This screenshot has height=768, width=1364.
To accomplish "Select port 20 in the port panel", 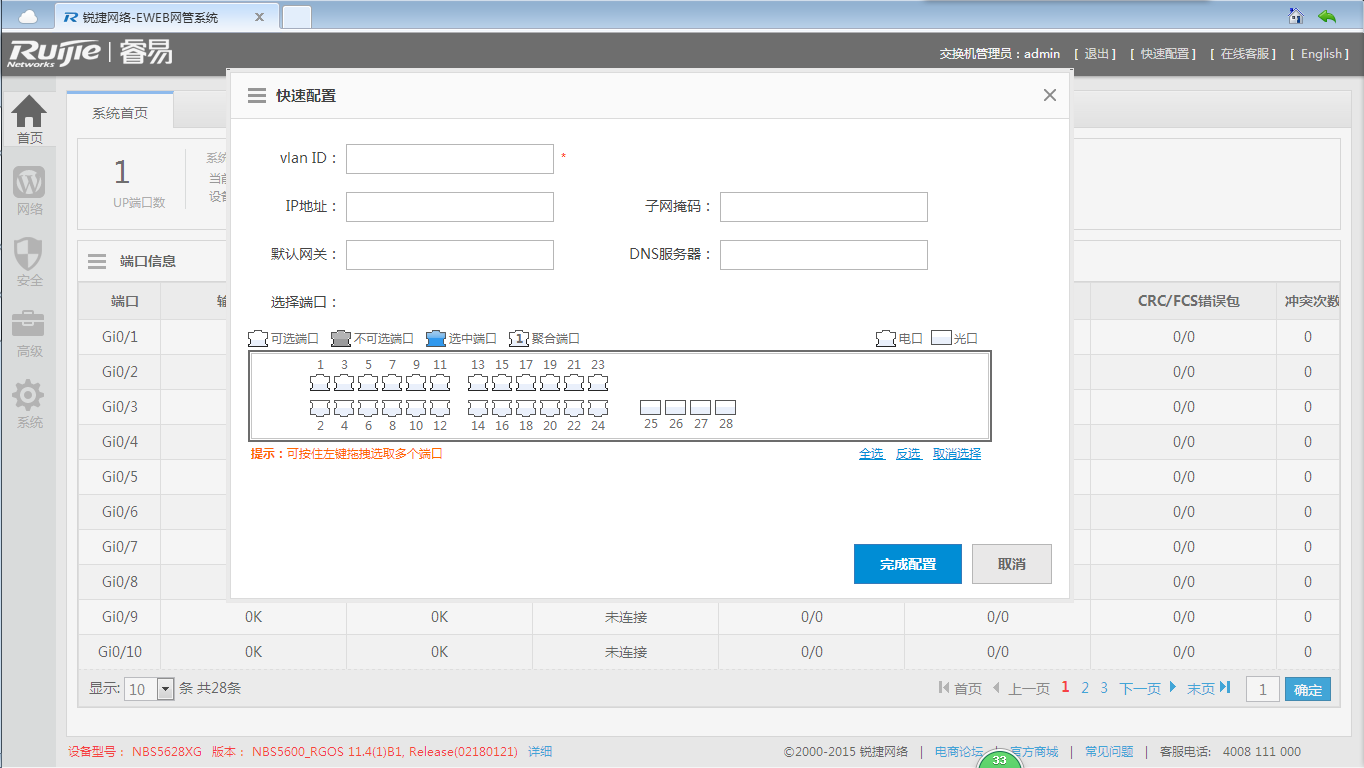I will click(550, 408).
